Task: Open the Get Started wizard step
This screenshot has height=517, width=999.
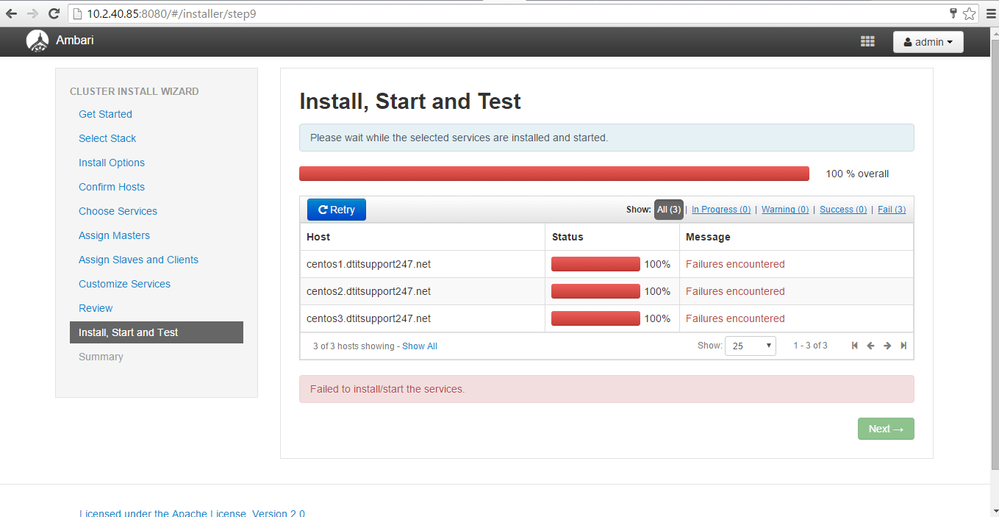Action: point(105,114)
